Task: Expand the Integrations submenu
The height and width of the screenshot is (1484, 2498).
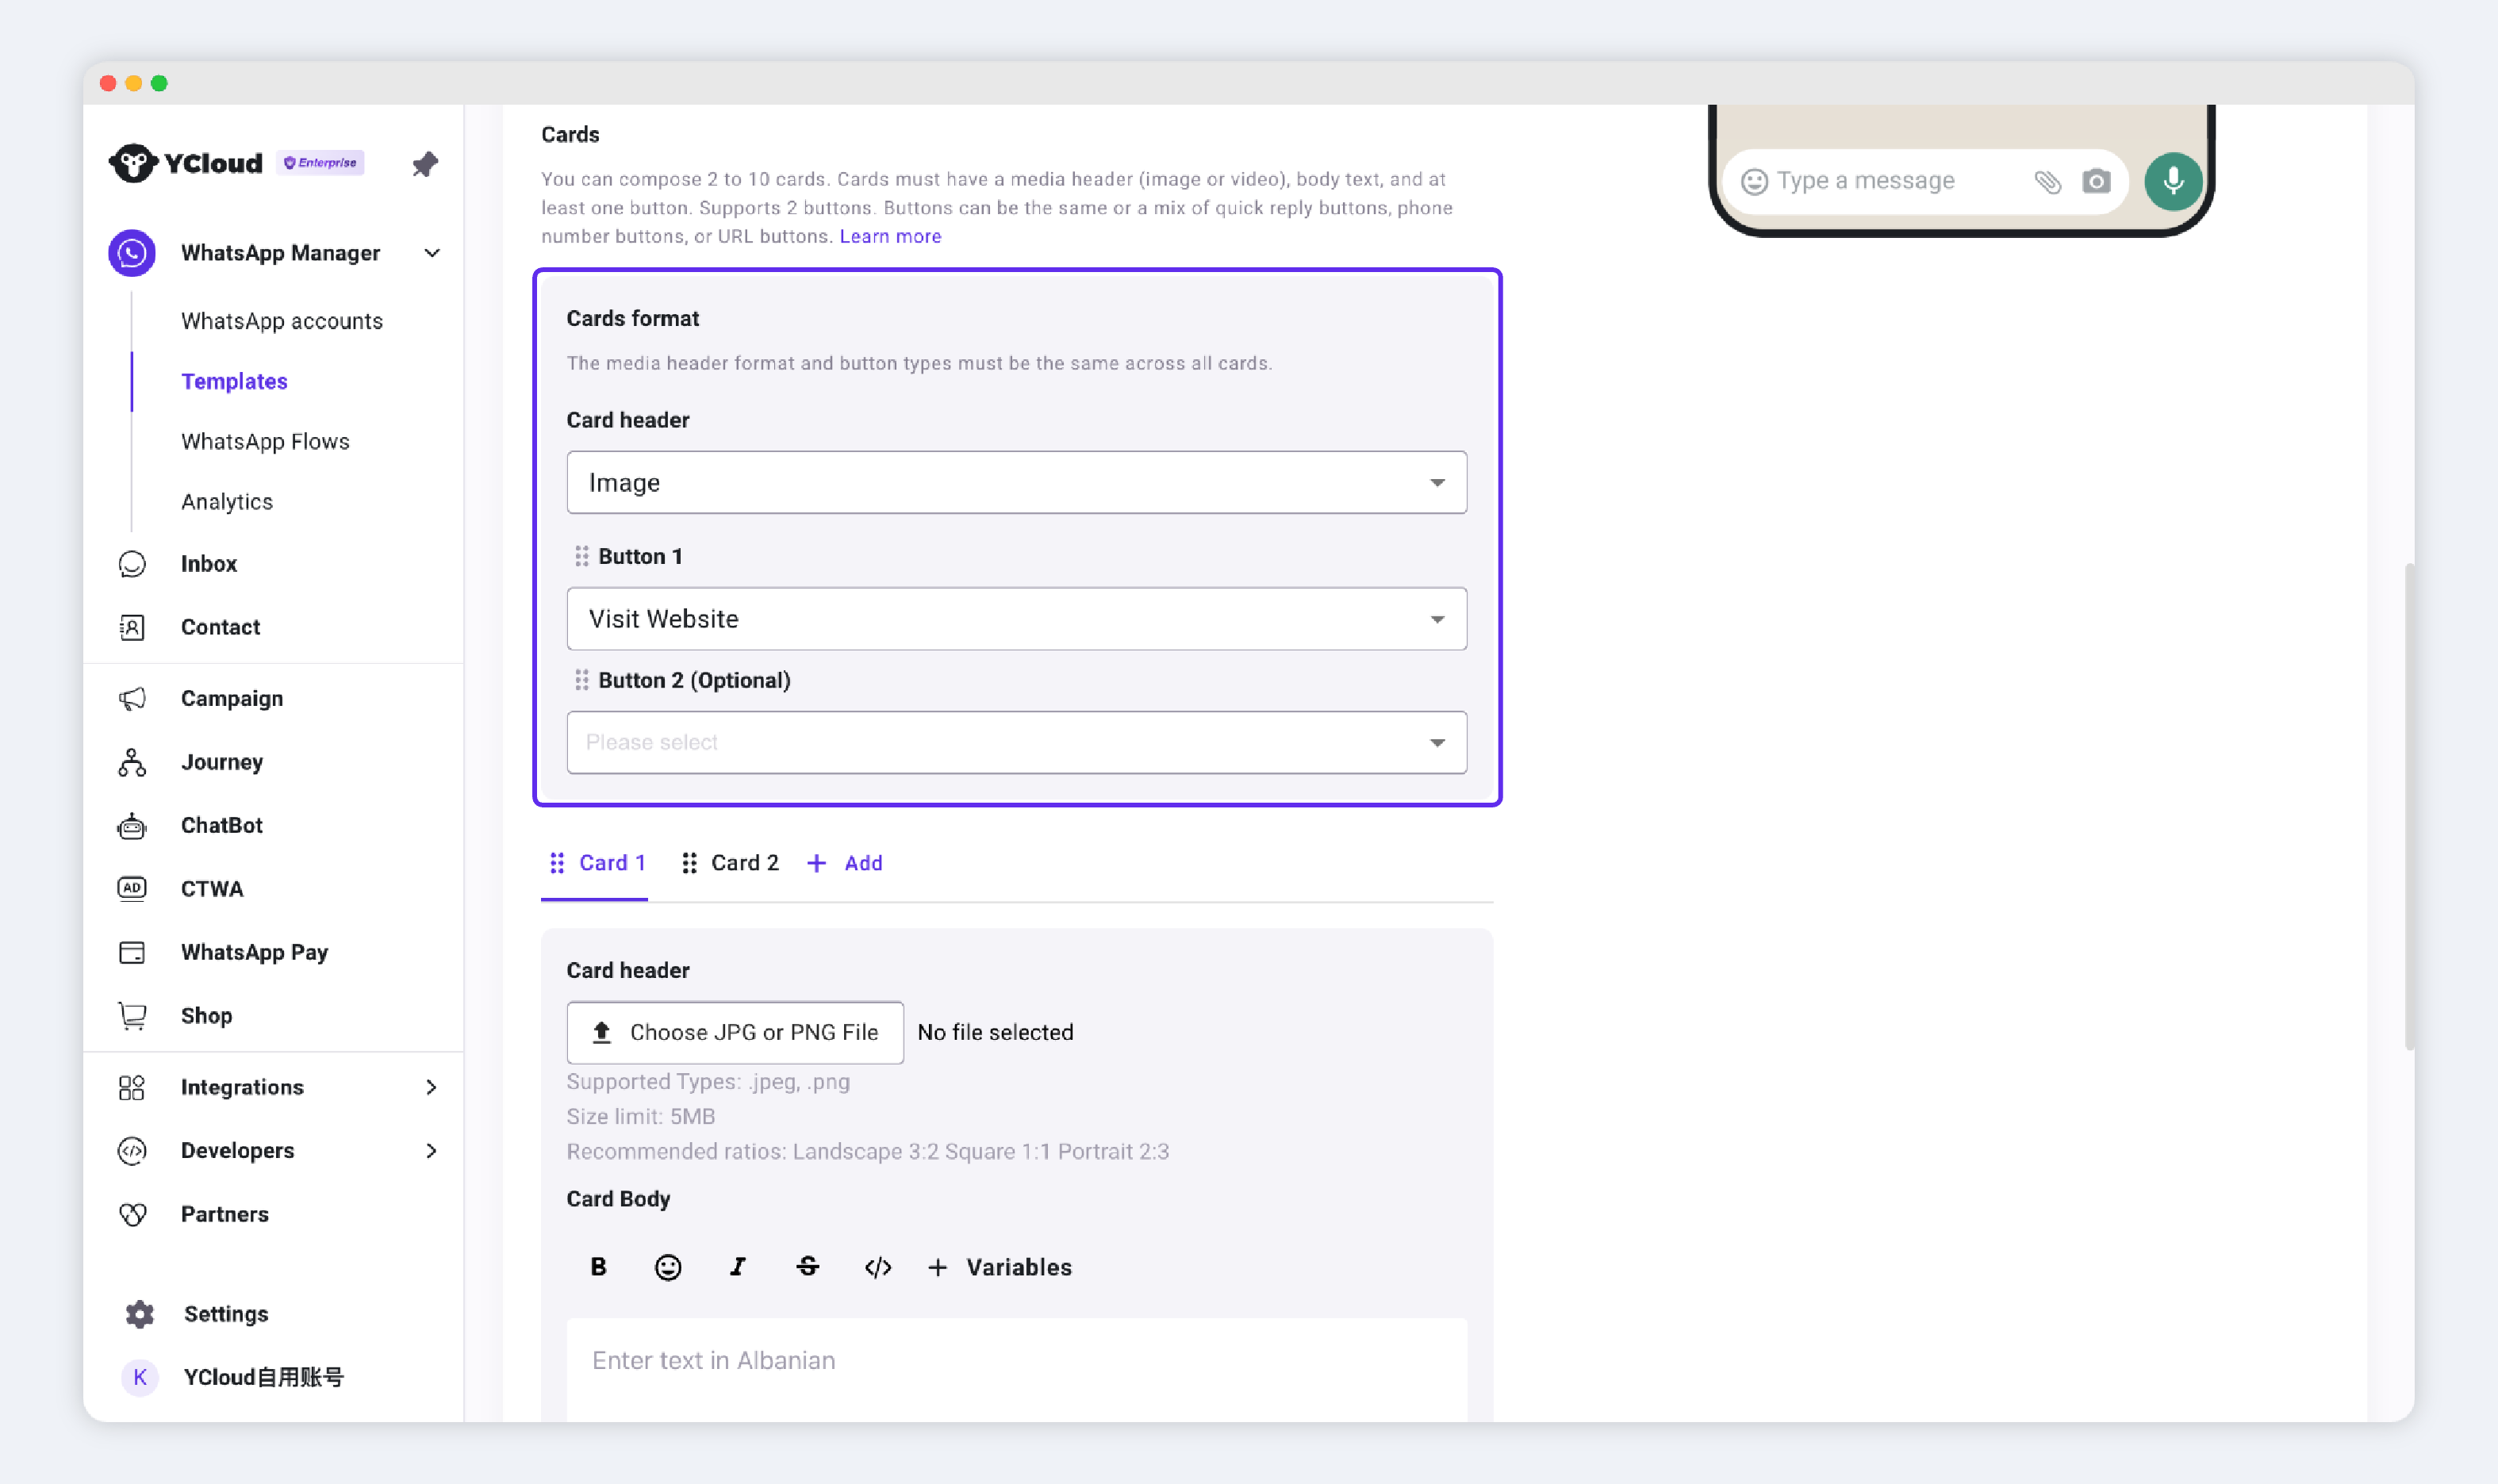Action: 431,1087
